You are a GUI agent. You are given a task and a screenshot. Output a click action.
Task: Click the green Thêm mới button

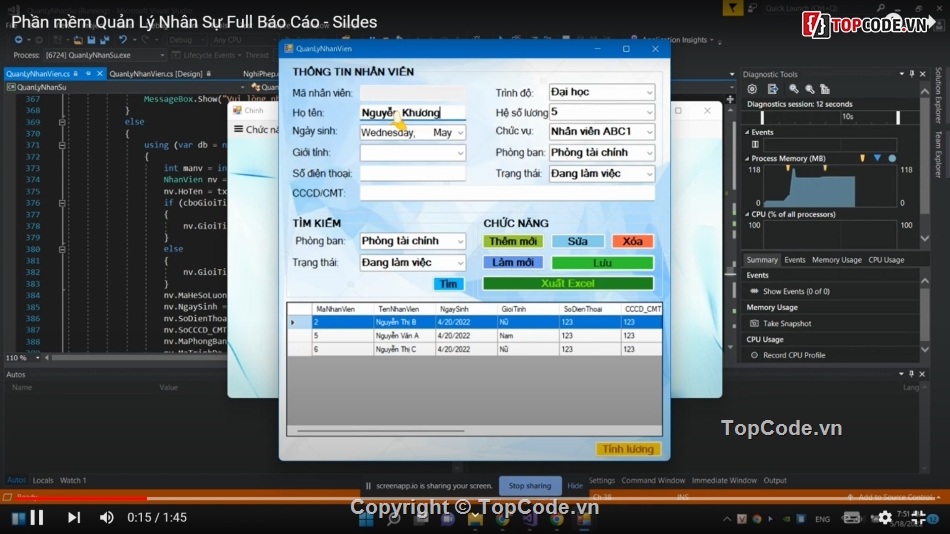514,241
